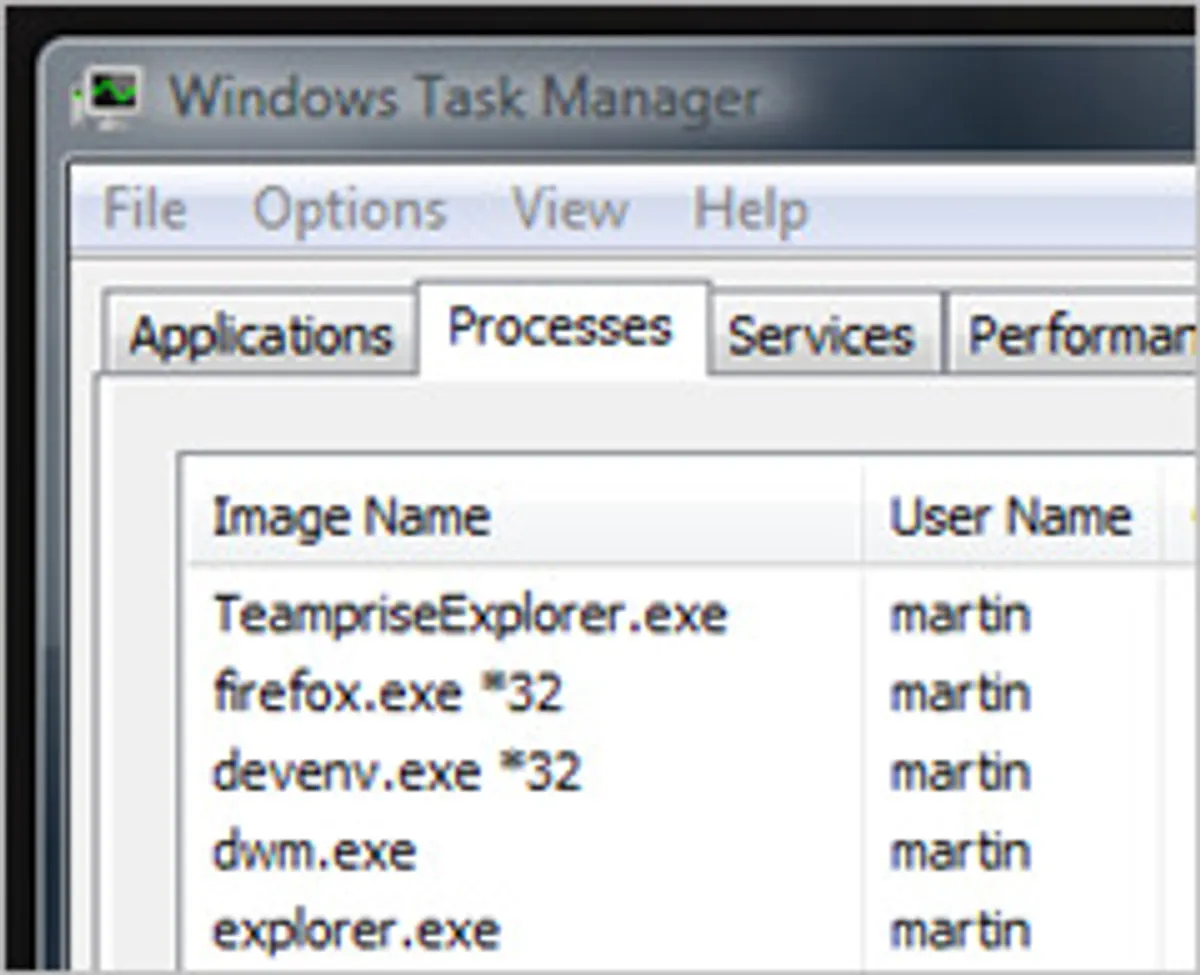Click martin user next to TeampriseExplorer.exe
Viewport: 1200px width, 975px height.
point(960,615)
